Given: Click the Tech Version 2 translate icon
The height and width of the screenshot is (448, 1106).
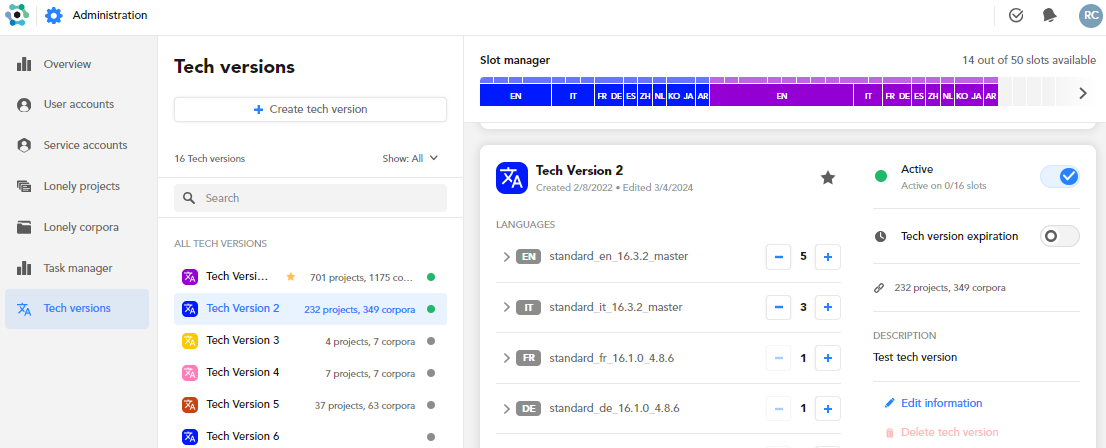Looking at the screenshot, I should pyautogui.click(x=512, y=178).
